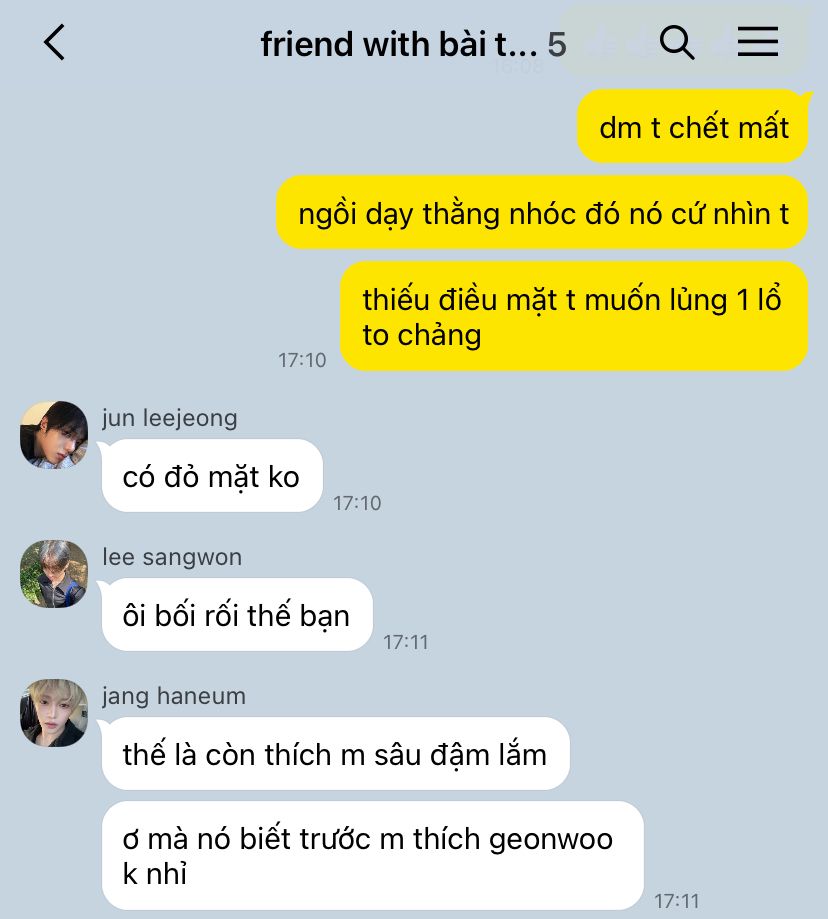Select the 'có đỏ mặt ko' message
The height and width of the screenshot is (919, 828).
pyautogui.click(x=212, y=476)
